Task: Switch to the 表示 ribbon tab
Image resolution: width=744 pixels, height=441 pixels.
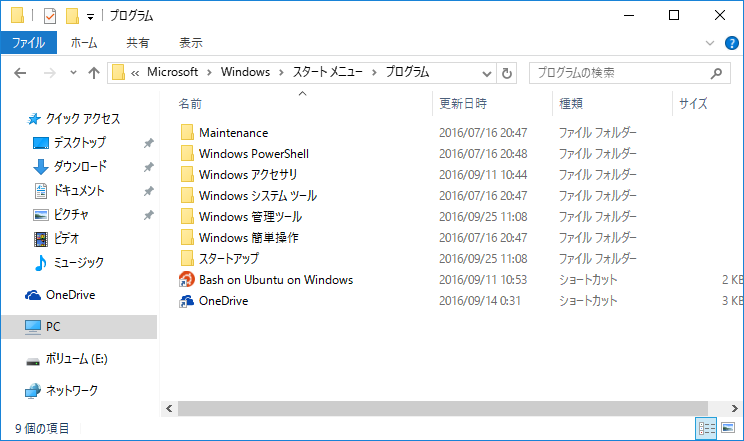Action: 191,43
